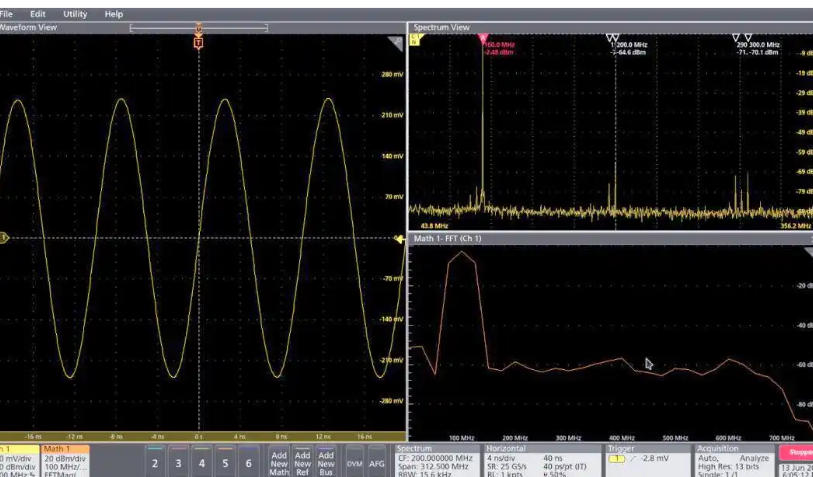813x477 pixels.
Task: Click the red 100.0 MHz peak marker
Action: (x=483, y=40)
